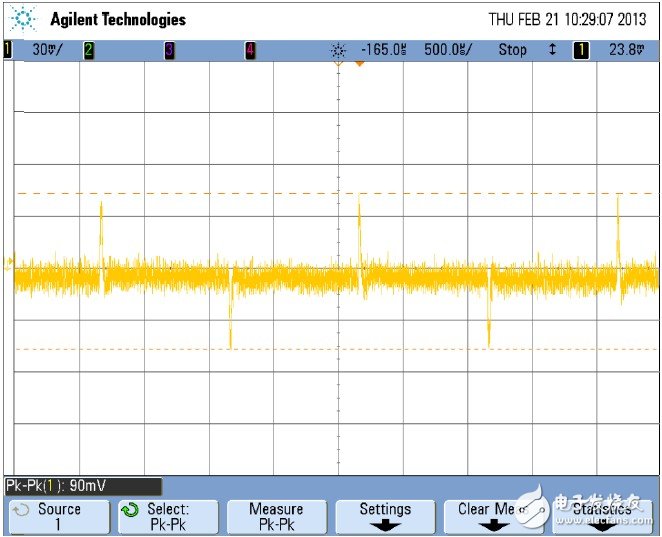Open the Settings softkey menu
The height and width of the screenshot is (537, 662).
pos(385,516)
